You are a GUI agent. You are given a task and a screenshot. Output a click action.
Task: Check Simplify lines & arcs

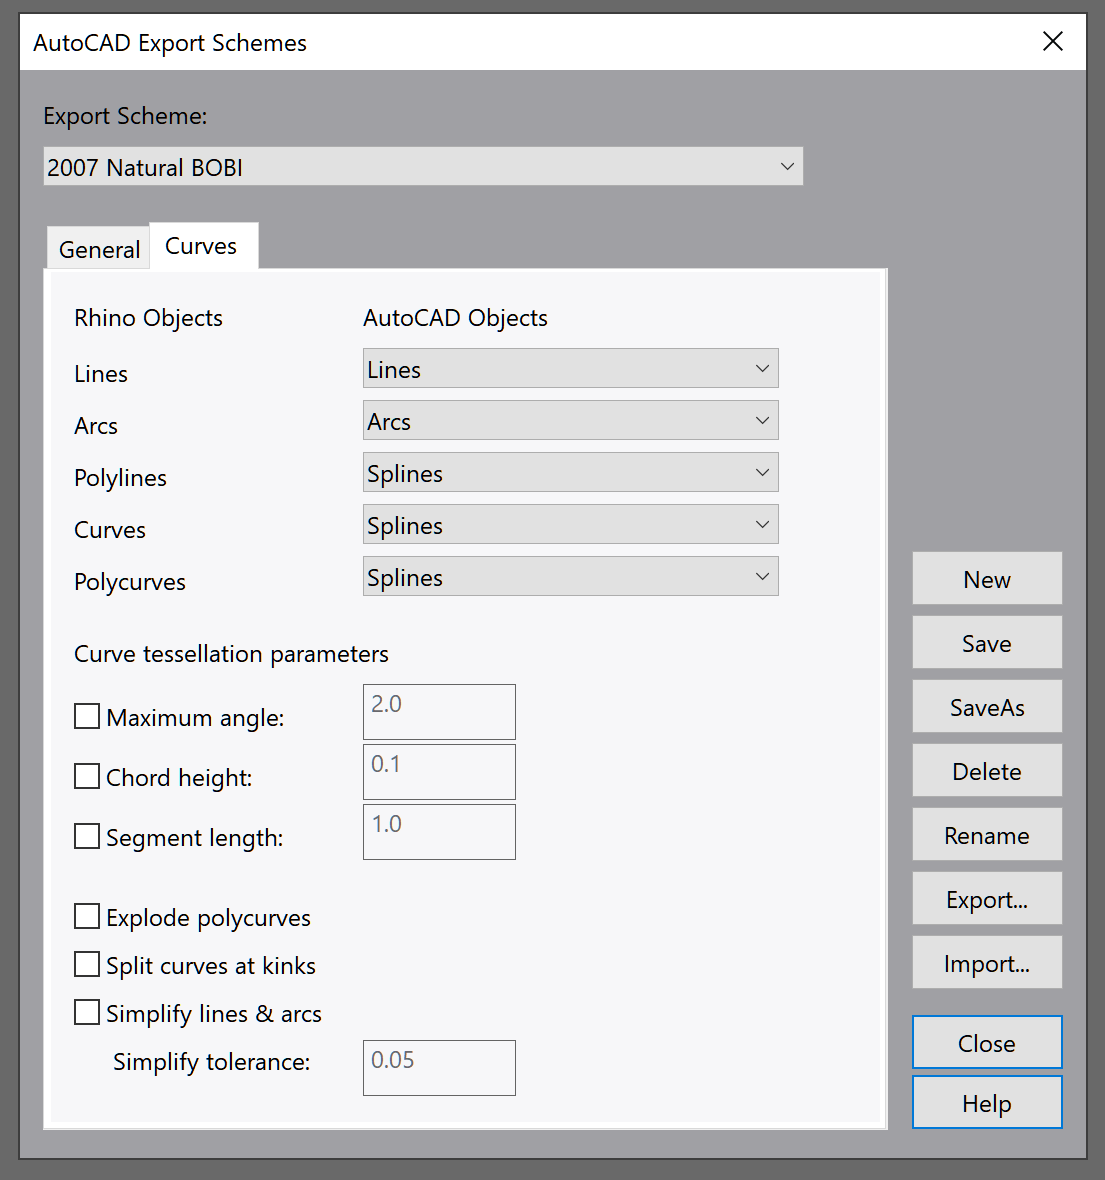87,1013
